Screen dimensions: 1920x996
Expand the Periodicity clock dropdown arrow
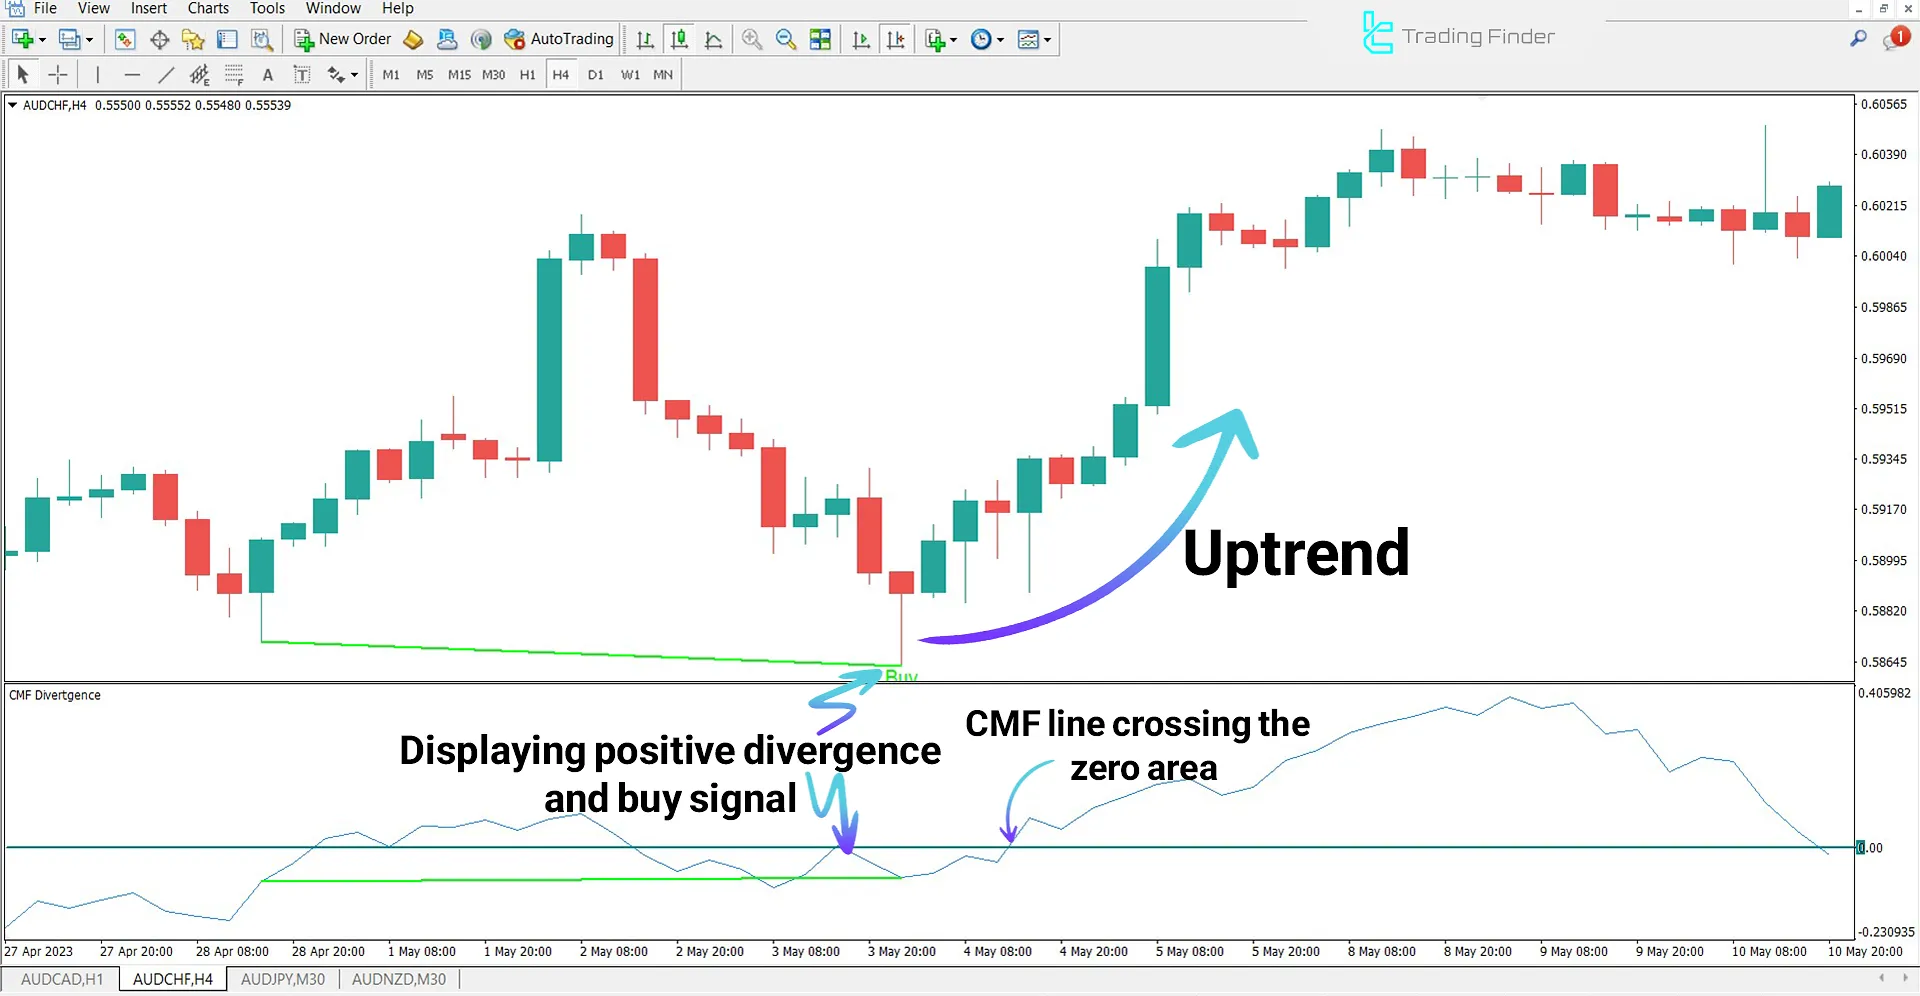tap(1000, 40)
